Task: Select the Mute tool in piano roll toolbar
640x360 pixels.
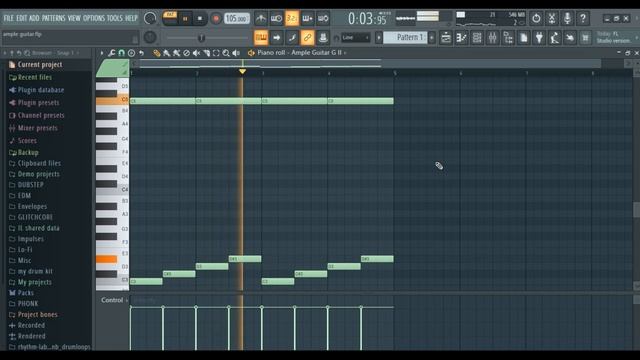Action: coord(196,53)
